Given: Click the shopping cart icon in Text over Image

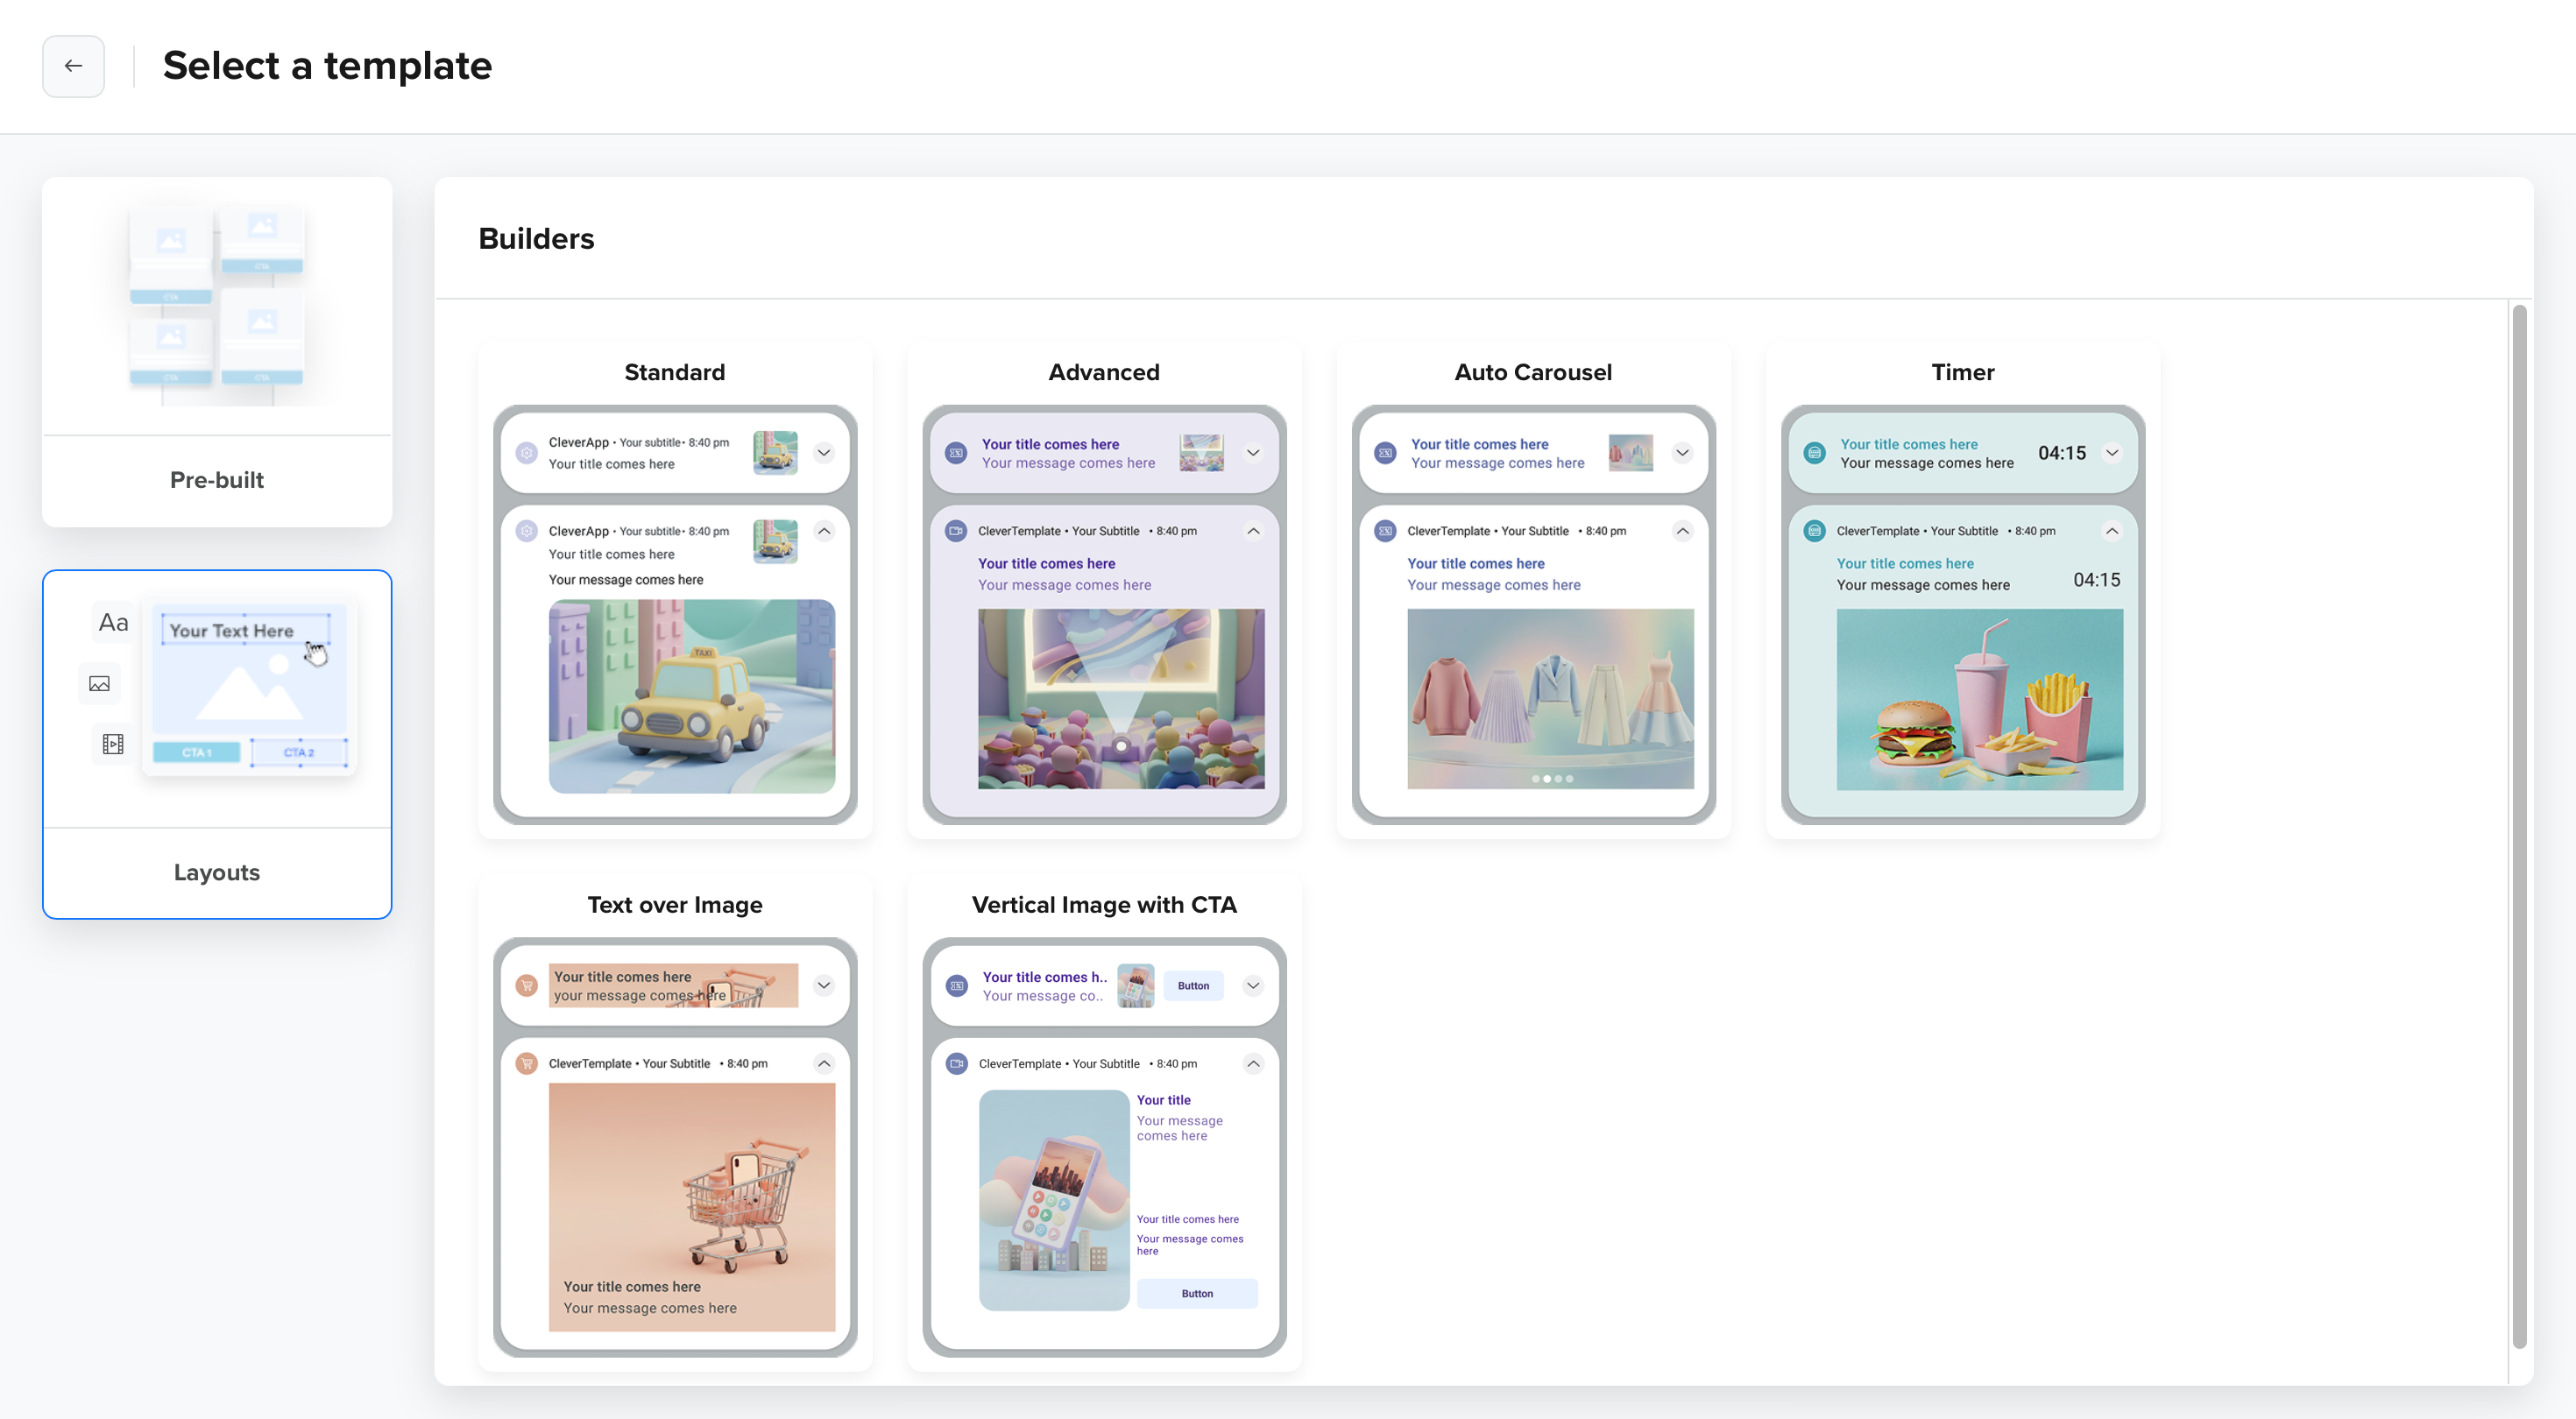Looking at the screenshot, I should click(x=526, y=985).
